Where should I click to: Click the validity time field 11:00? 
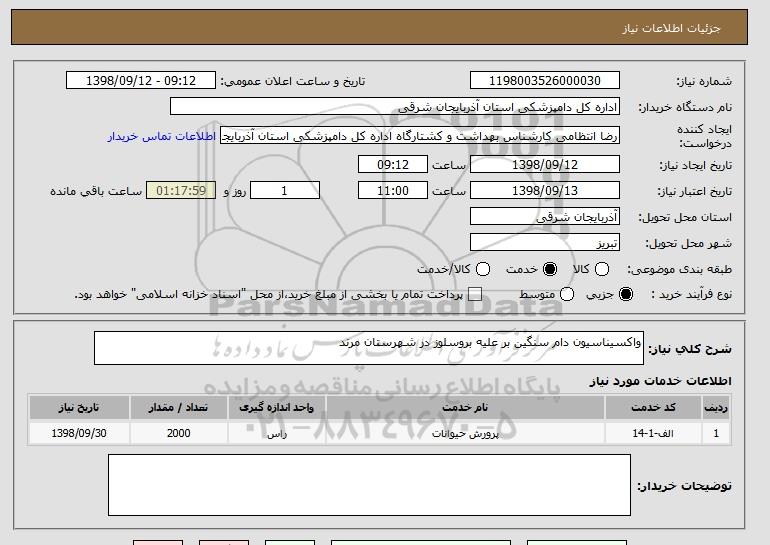coord(393,191)
